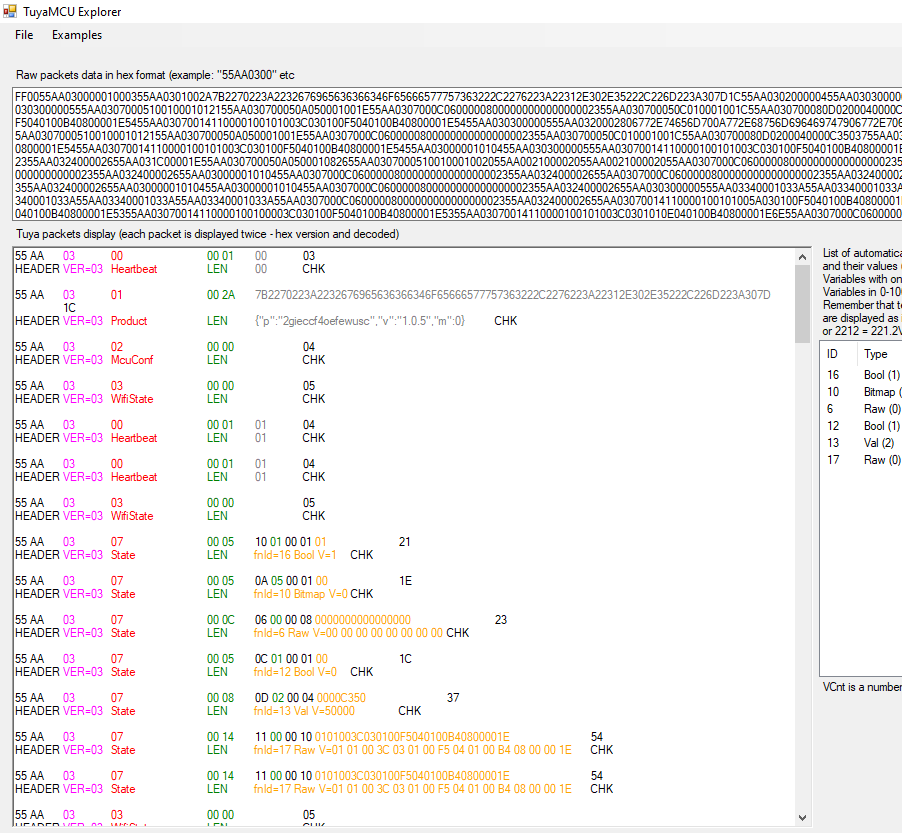Screen dimensions: 902x833
Task: Click the Bool (1) cell in row 12
Action: click(x=882, y=426)
